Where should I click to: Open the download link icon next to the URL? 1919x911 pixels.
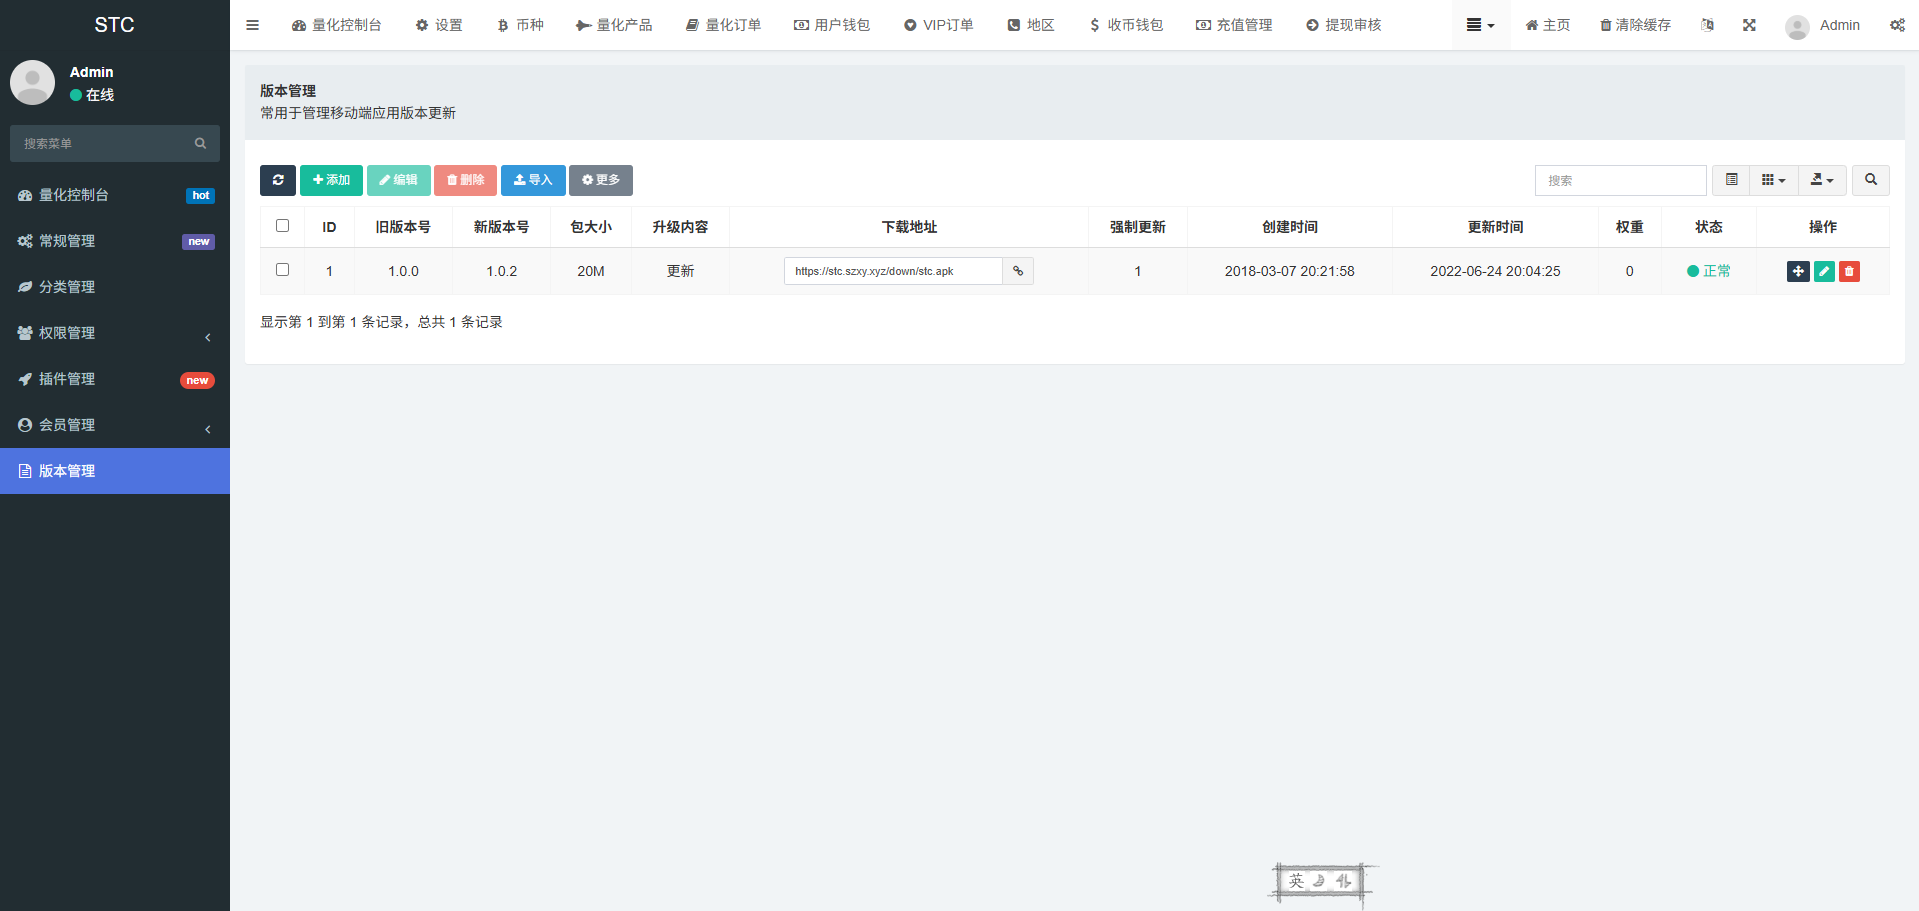click(x=1018, y=271)
